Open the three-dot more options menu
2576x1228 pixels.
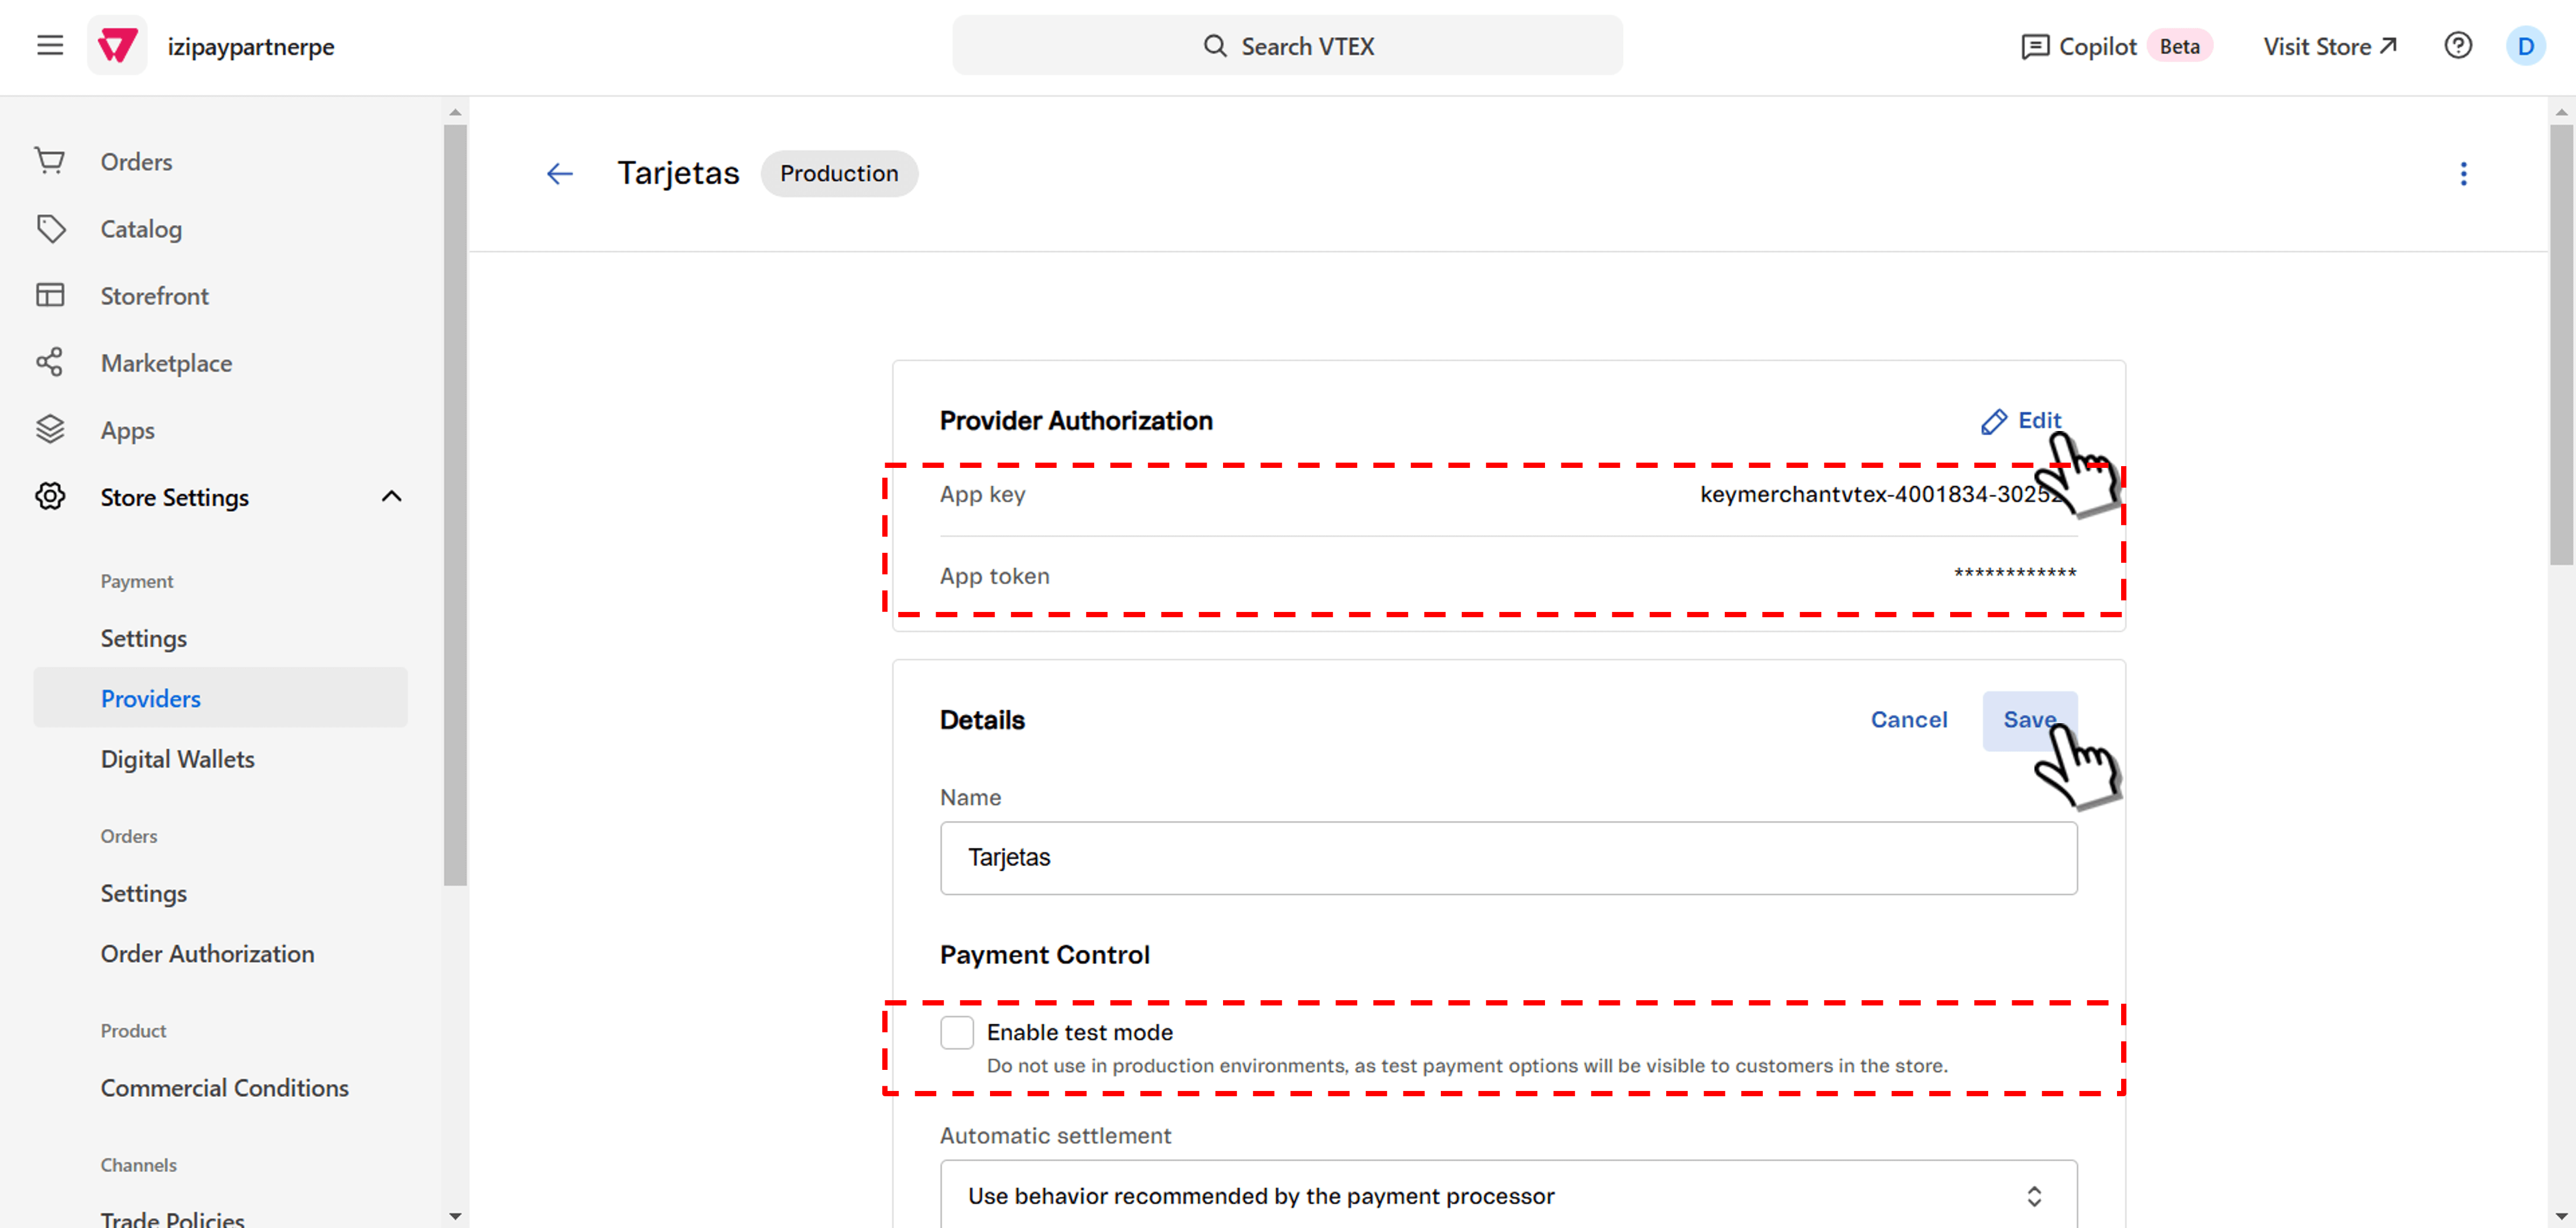(x=2463, y=174)
